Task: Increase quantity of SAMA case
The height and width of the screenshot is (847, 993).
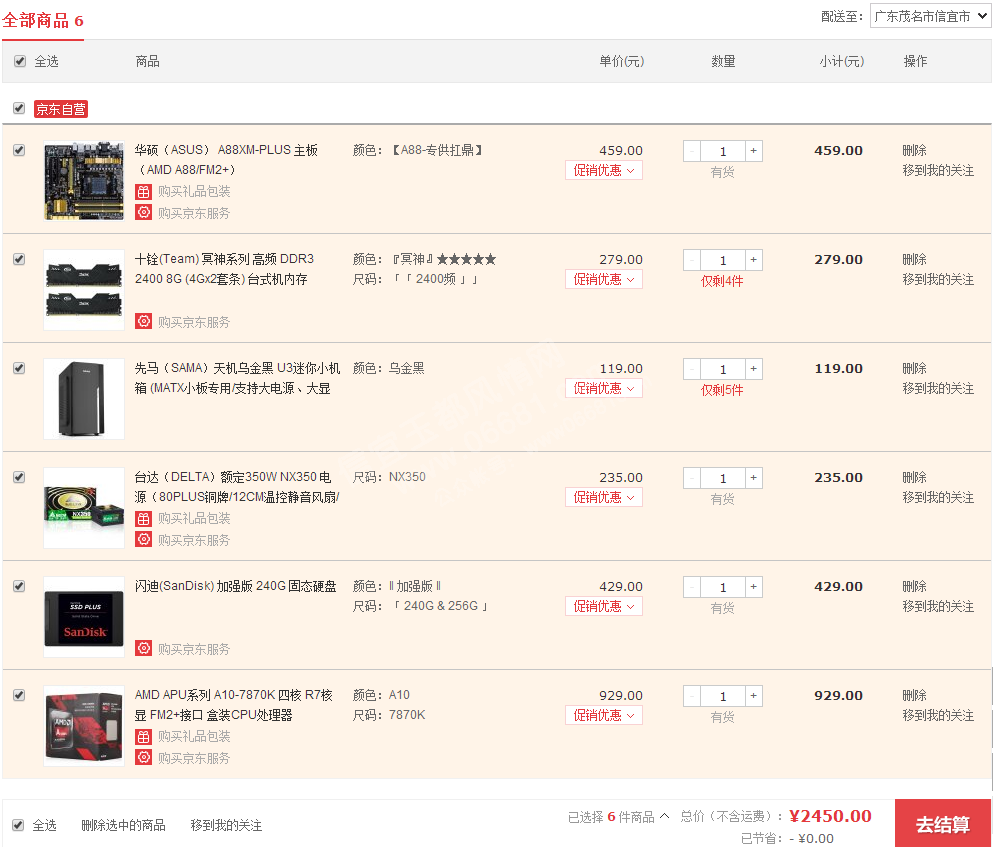Action: pyautogui.click(x=754, y=369)
